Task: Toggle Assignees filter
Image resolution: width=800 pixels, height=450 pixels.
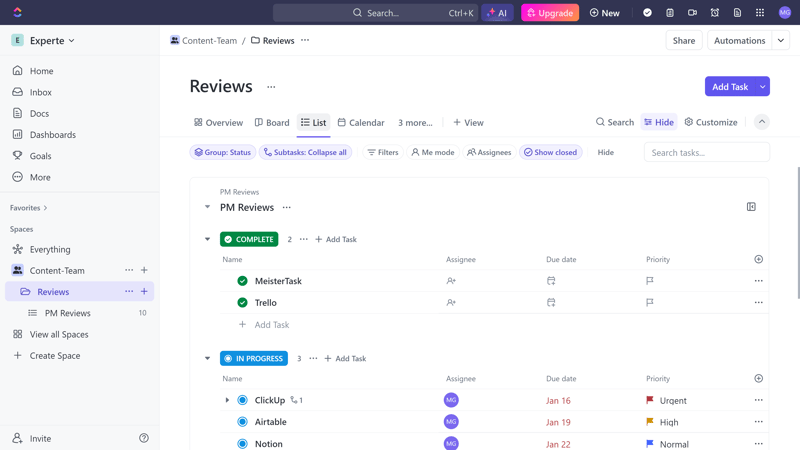Action: 489,152
